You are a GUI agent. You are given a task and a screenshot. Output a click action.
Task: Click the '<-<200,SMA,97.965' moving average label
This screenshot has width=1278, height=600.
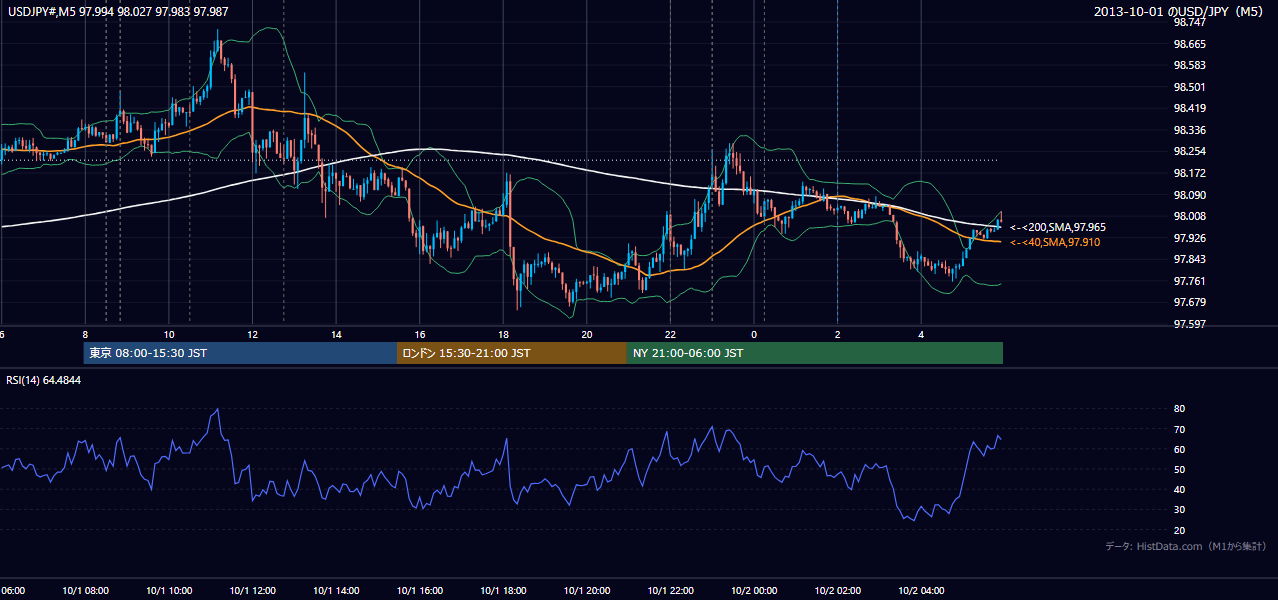coord(1058,228)
